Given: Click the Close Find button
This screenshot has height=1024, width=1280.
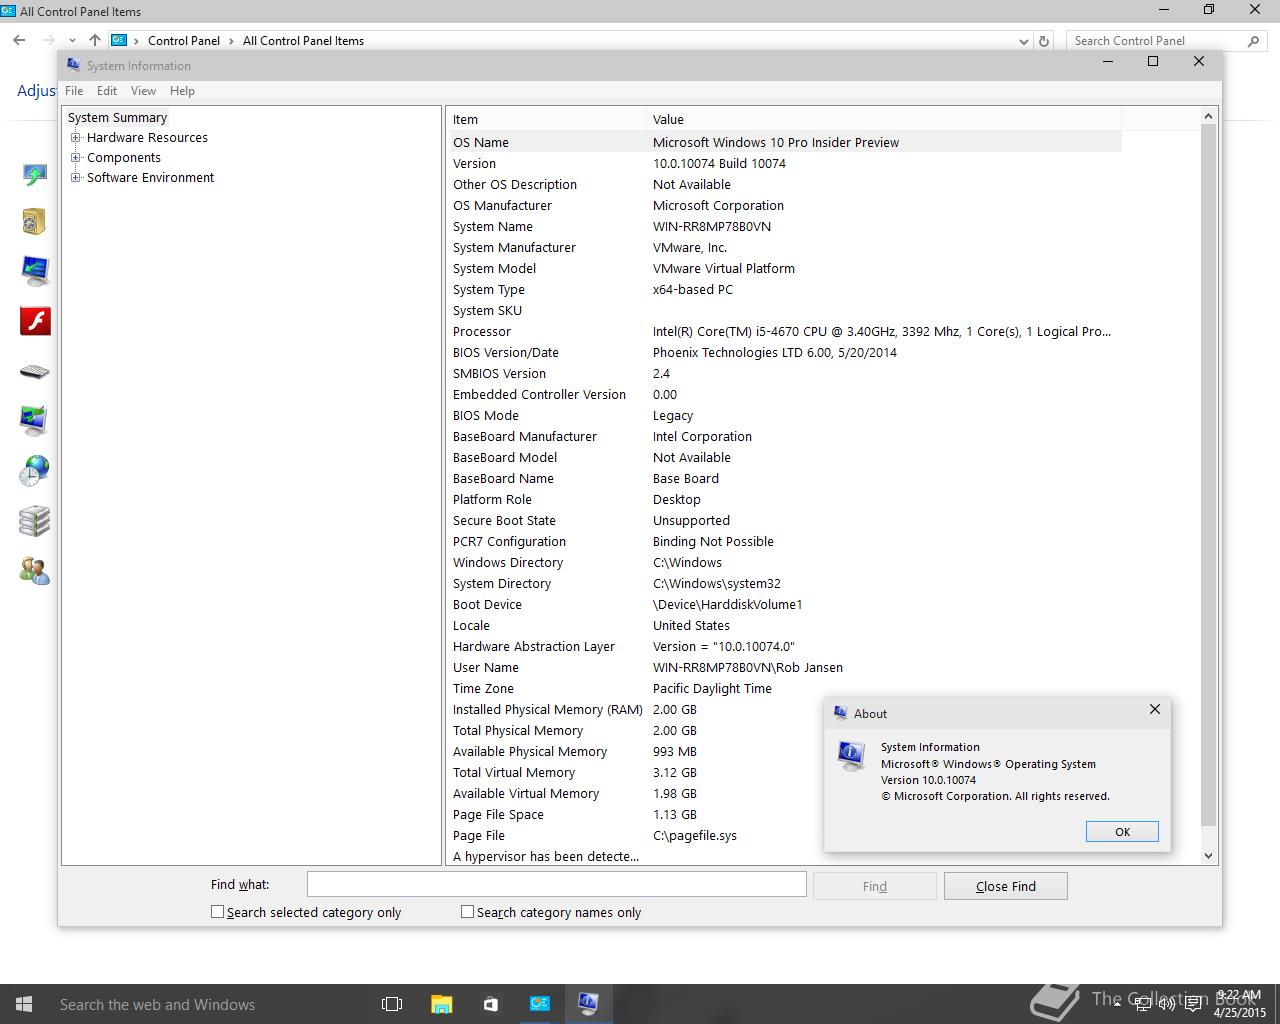Looking at the screenshot, I should point(1006,886).
